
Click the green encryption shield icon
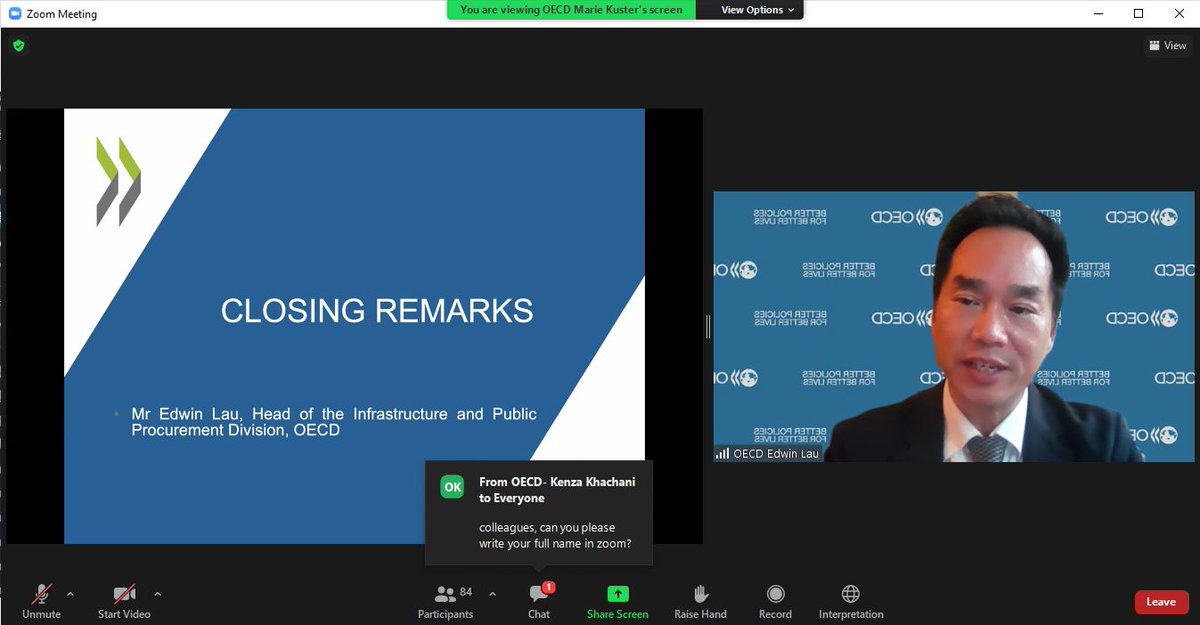point(18,45)
